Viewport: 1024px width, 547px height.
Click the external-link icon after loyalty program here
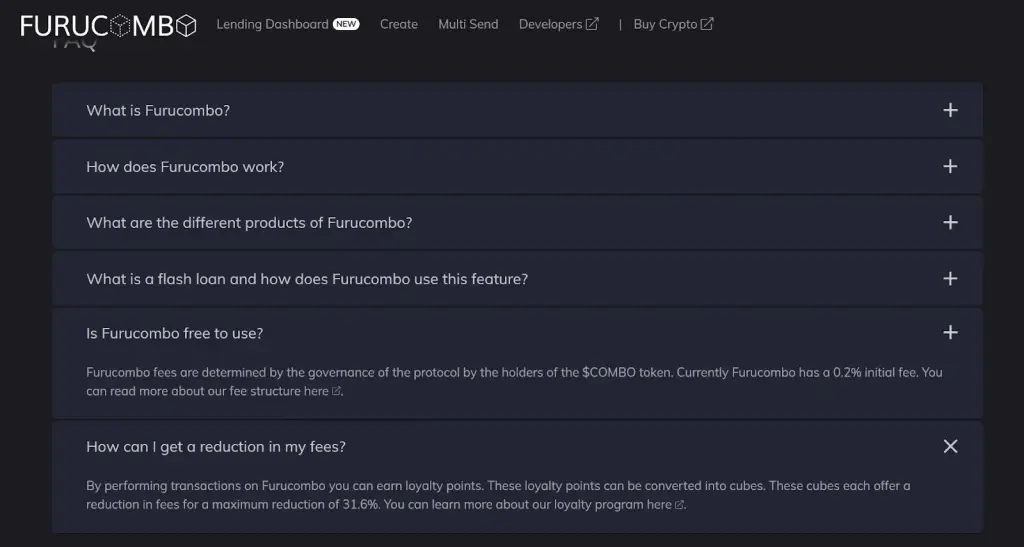pyautogui.click(x=679, y=505)
